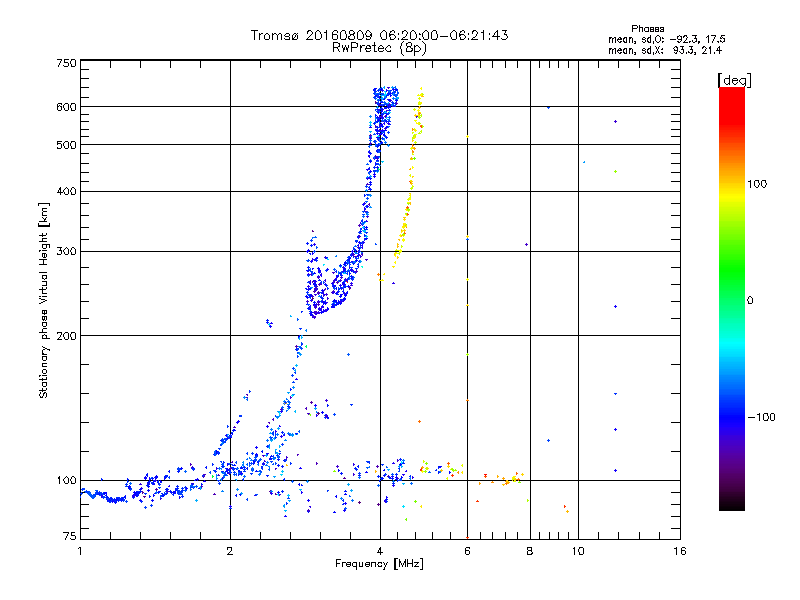Click the y-axis title "Stationary phase Virtual Height [km]"
This screenshot has width=800, height=600.
43,300
